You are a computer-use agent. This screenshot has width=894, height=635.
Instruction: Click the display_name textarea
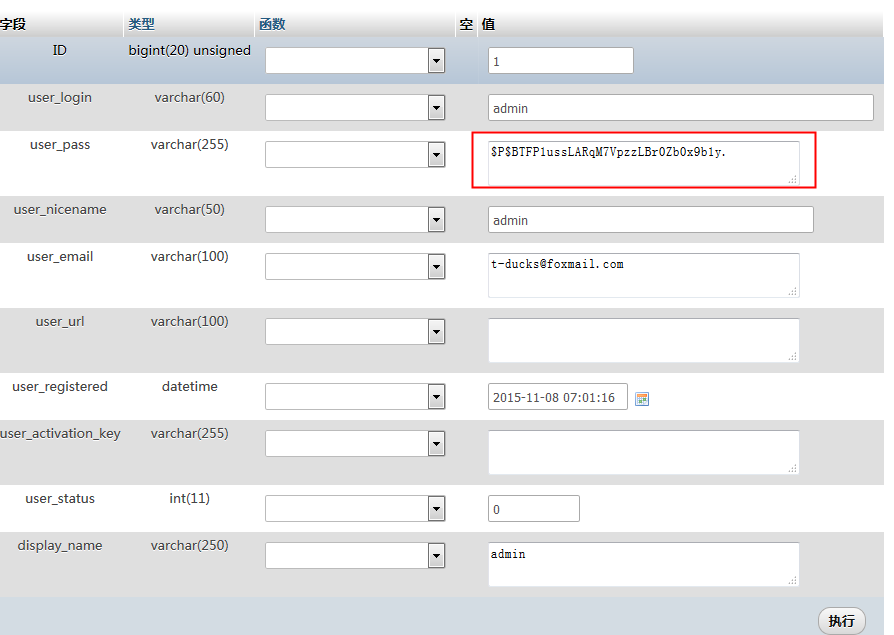click(x=643, y=564)
